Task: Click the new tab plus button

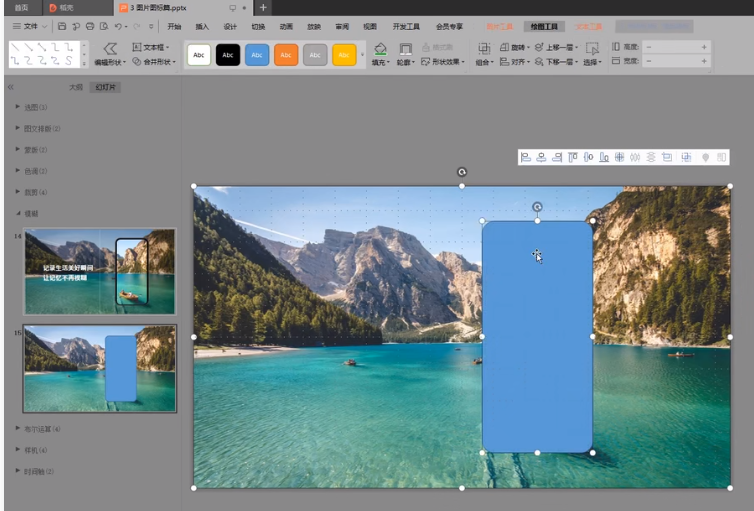Action: (263, 8)
